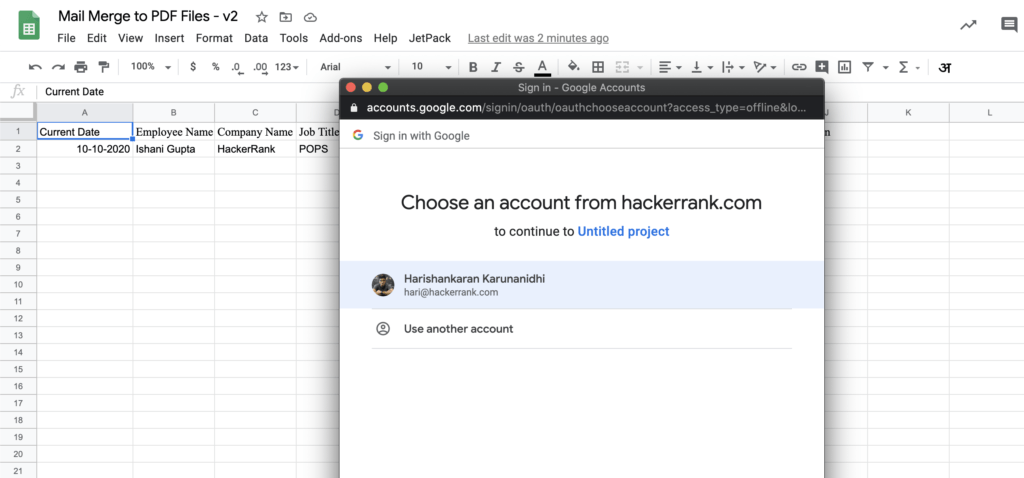1024x478 pixels.
Task: Open the JetPack menu
Action: tap(430, 38)
